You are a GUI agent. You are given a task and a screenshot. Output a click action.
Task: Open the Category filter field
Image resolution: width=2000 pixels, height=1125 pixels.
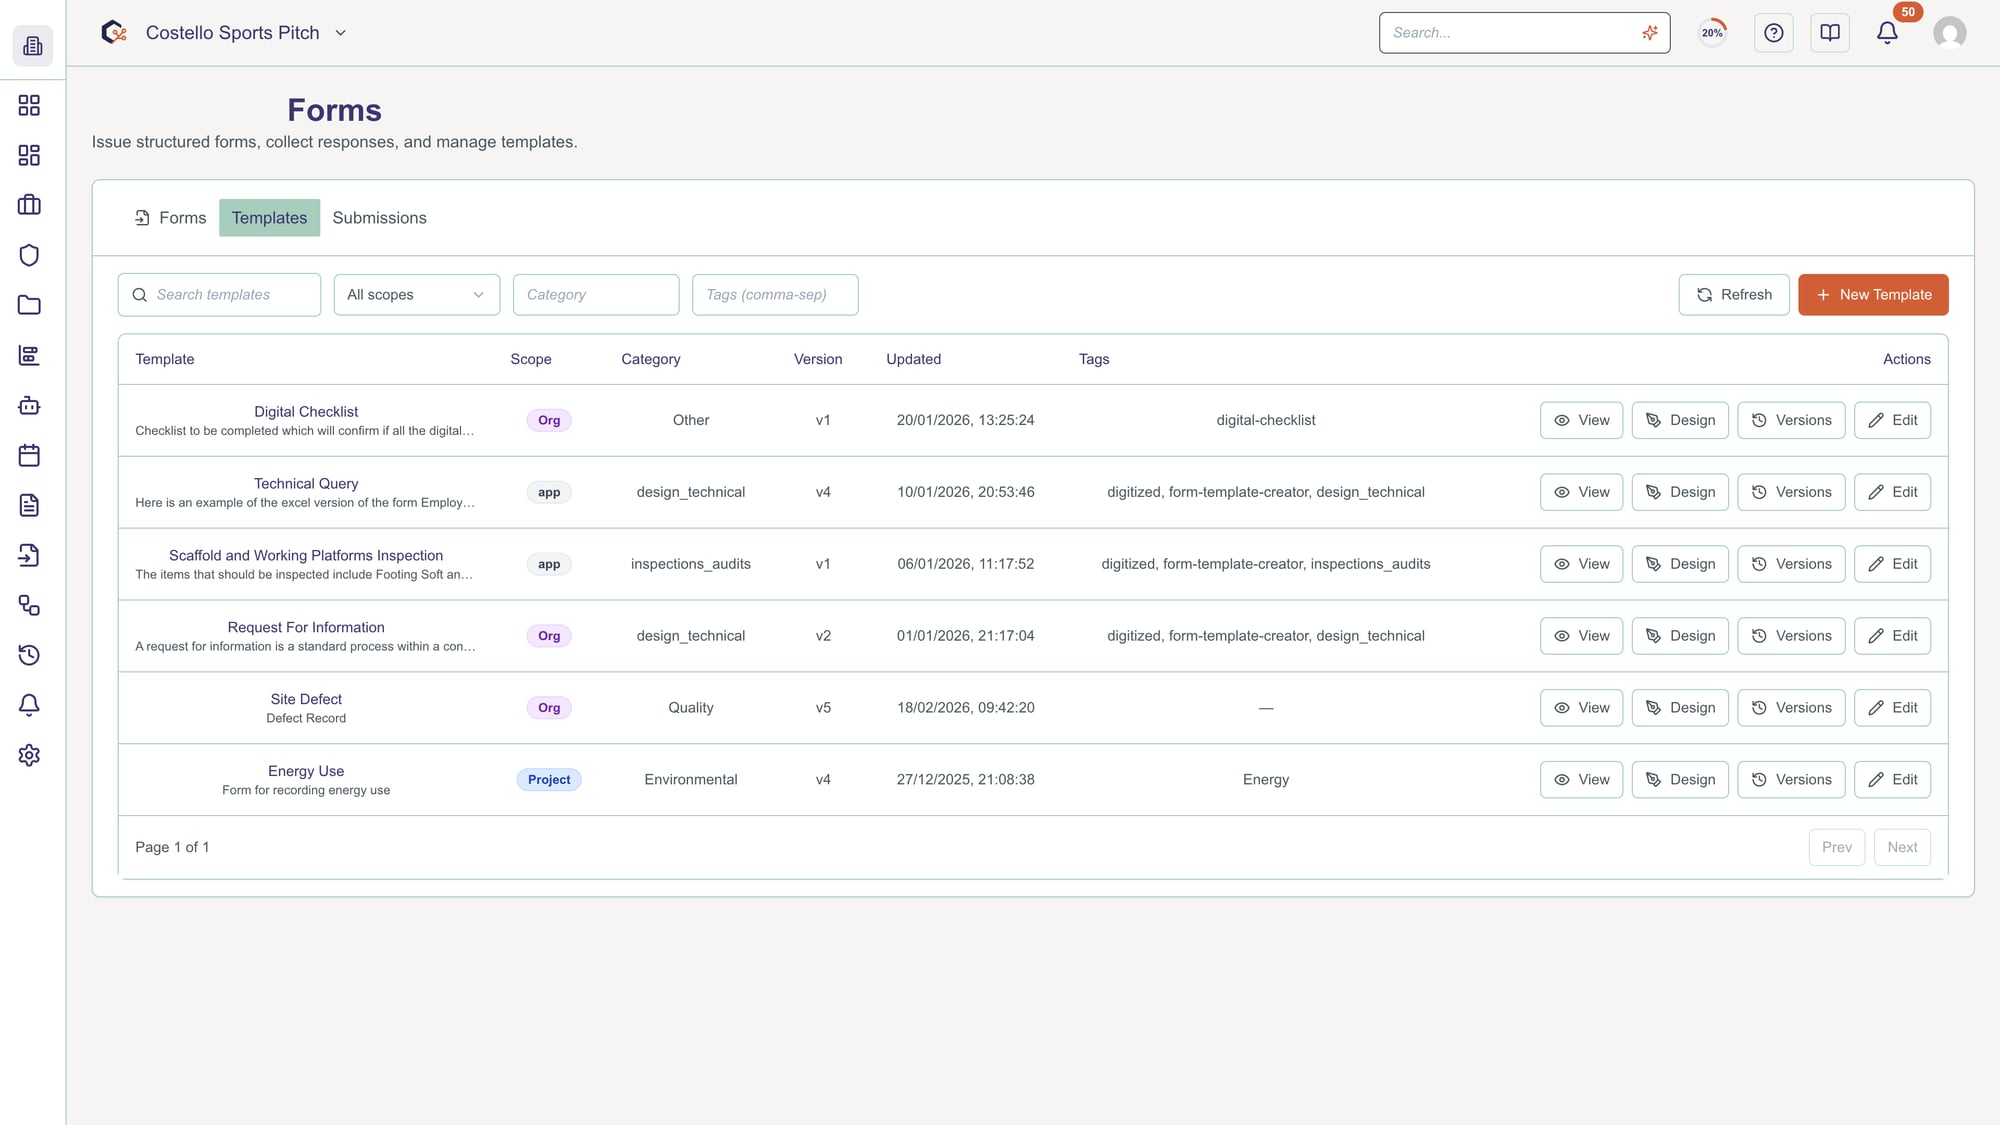tap(595, 294)
